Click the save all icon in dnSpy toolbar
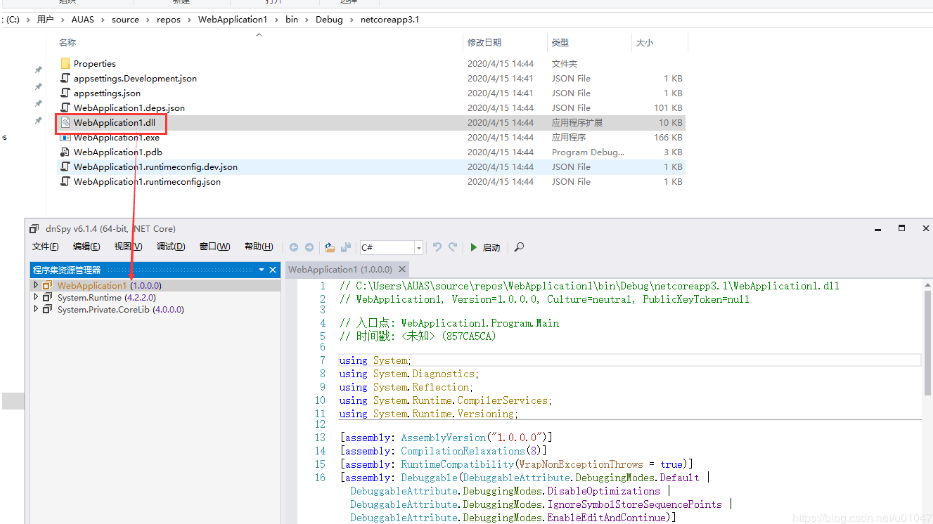Image resolution: width=933 pixels, height=524 pixels. pyautogui.click(x=346, y=247)
